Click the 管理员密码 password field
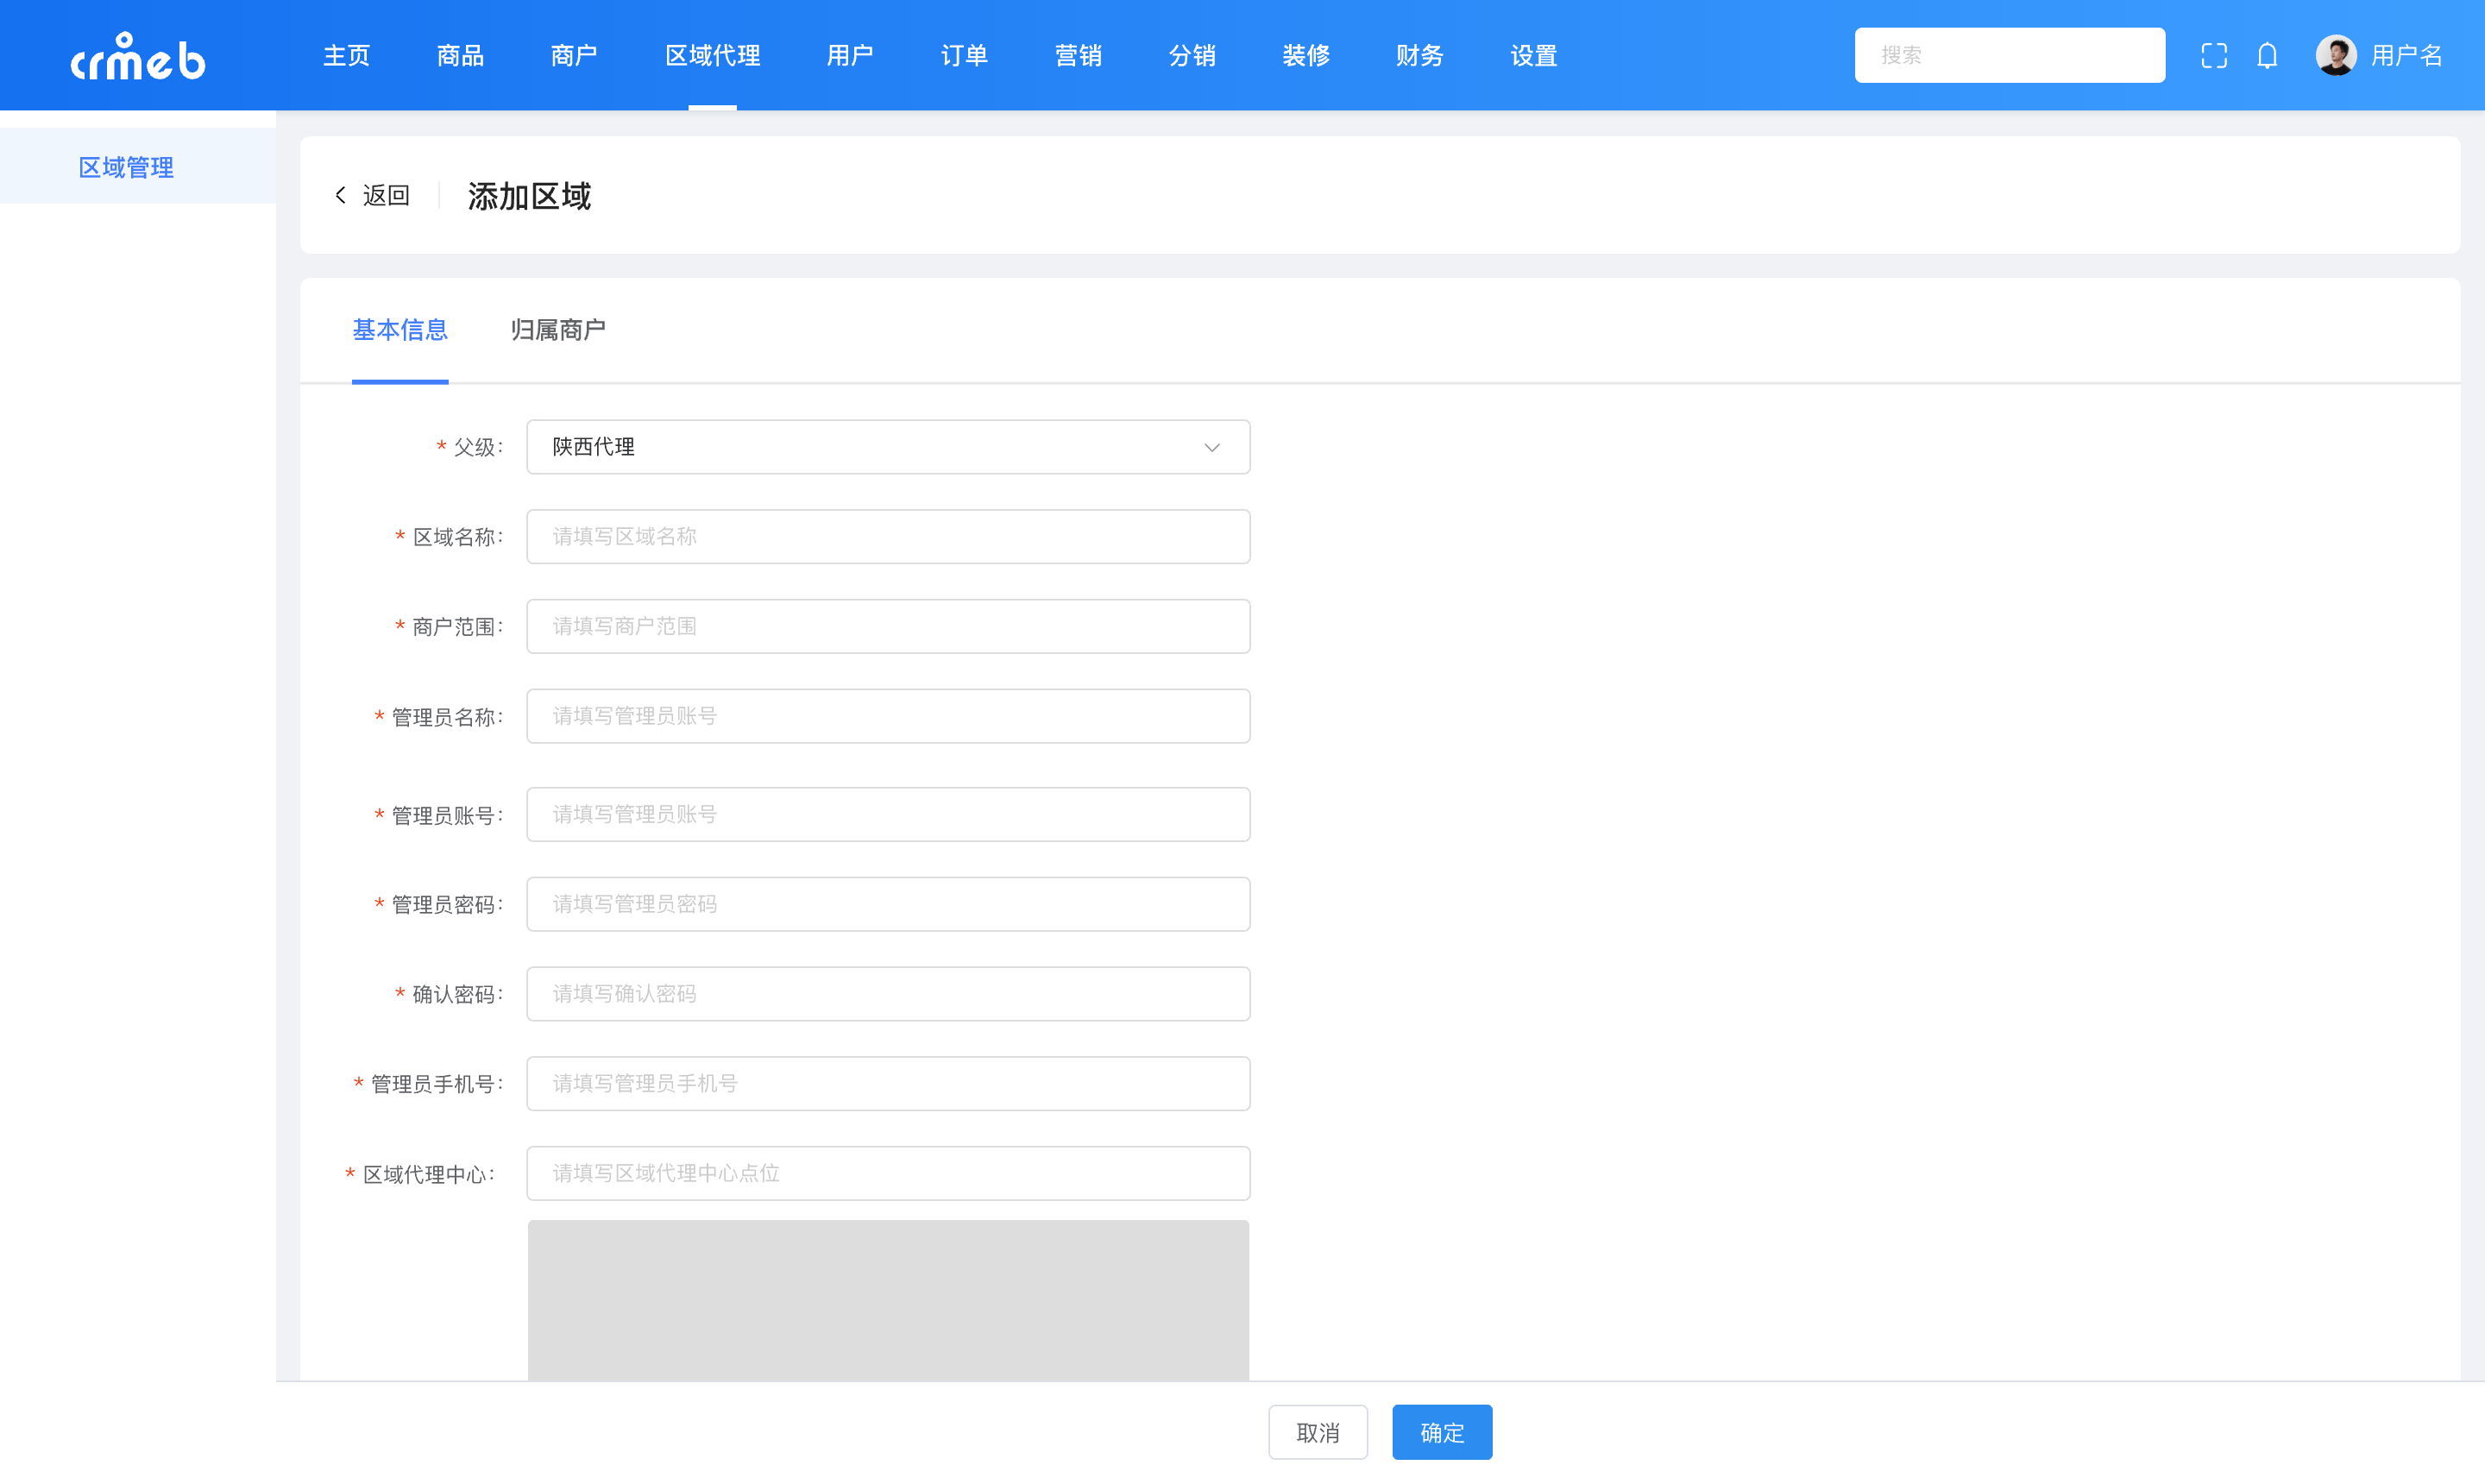The width and height of the screenshot is (2485, 1484). (888, 903)
